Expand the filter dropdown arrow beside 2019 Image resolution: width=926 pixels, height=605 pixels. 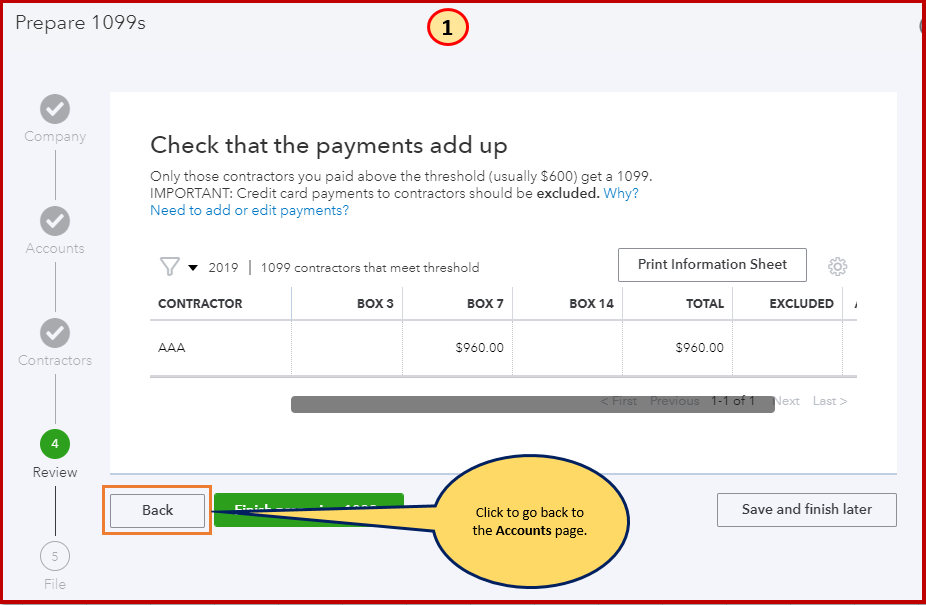[x=193, y=268]
